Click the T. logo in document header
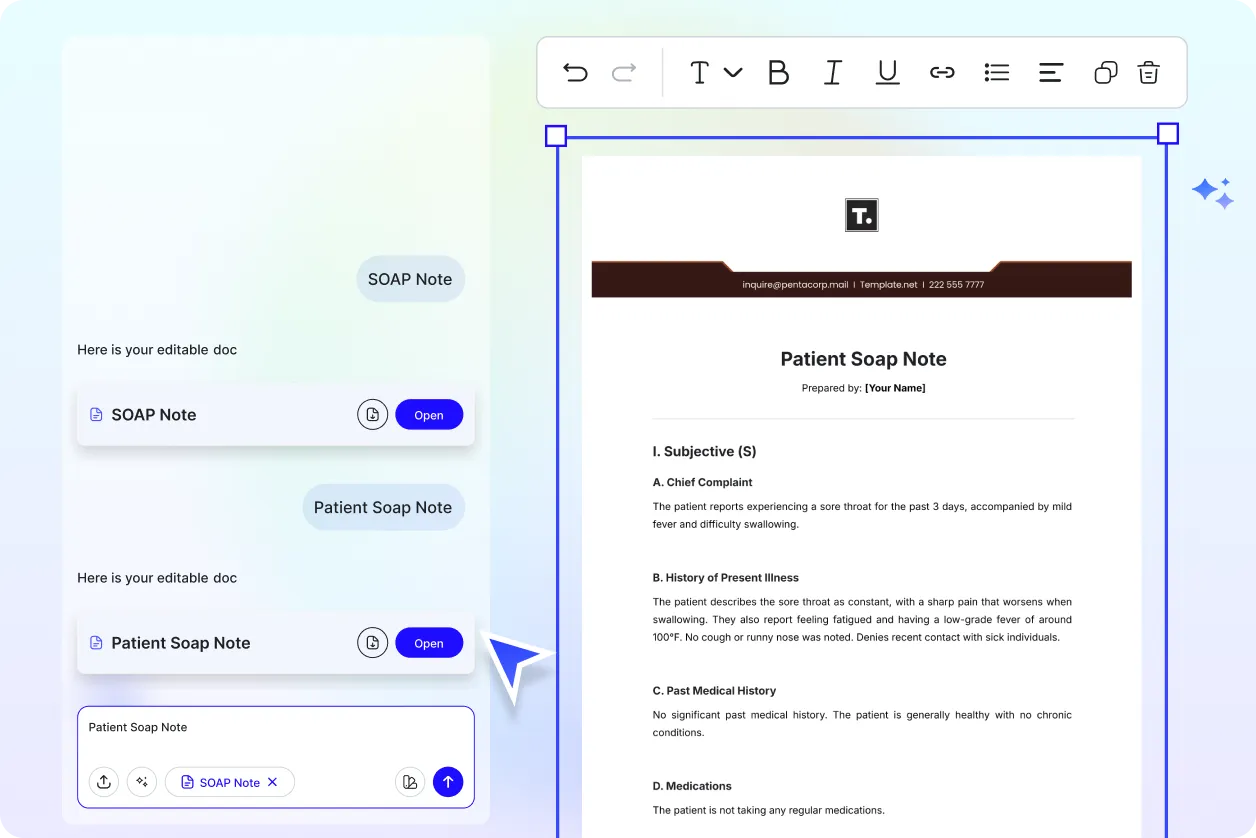The image size is (1256, 838). coord(862,215)
